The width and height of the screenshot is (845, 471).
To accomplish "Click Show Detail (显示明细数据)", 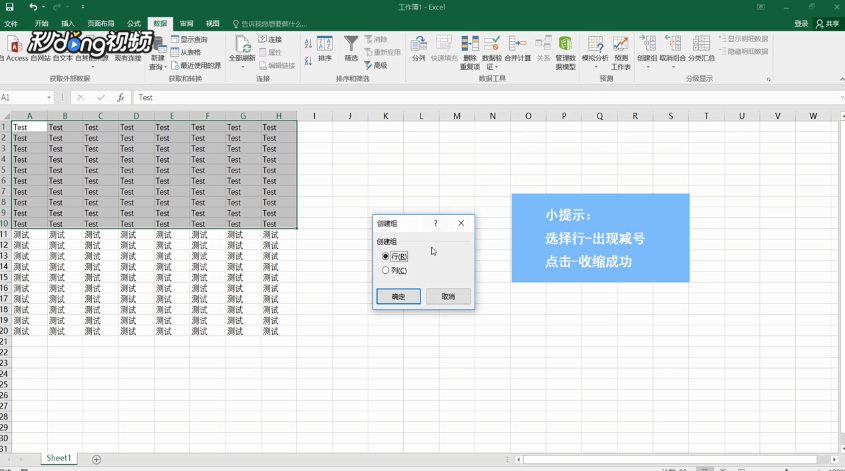I will click(x=744, y=39).
